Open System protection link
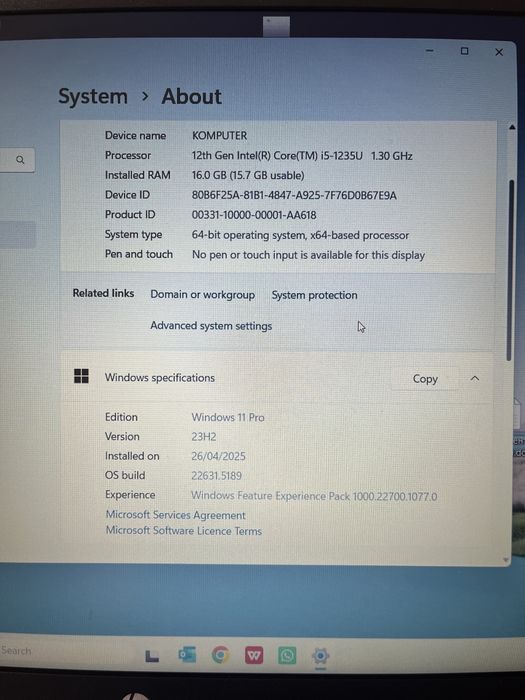Viewport: 525px width, 700px height. click(314, 295)
